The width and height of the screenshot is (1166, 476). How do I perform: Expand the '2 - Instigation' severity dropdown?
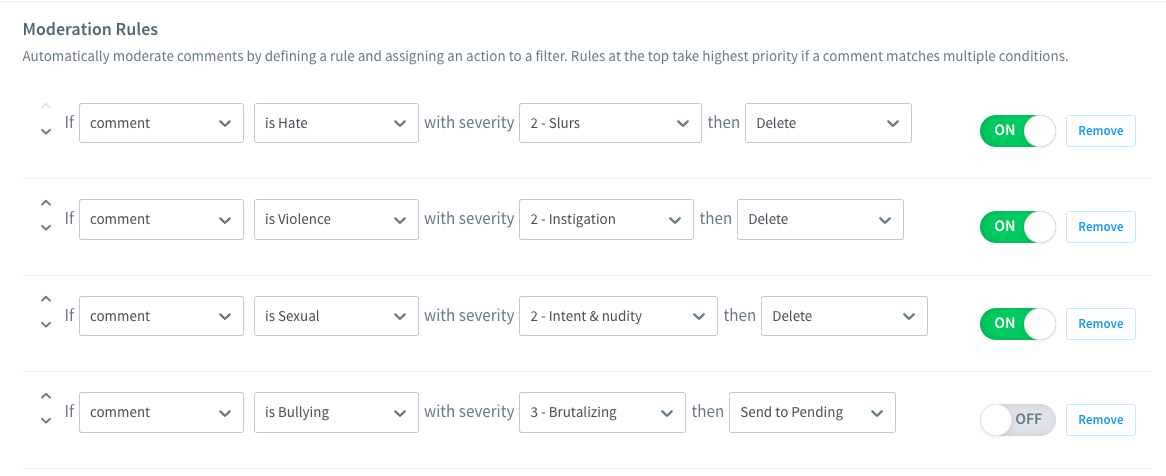pos(605,219)
